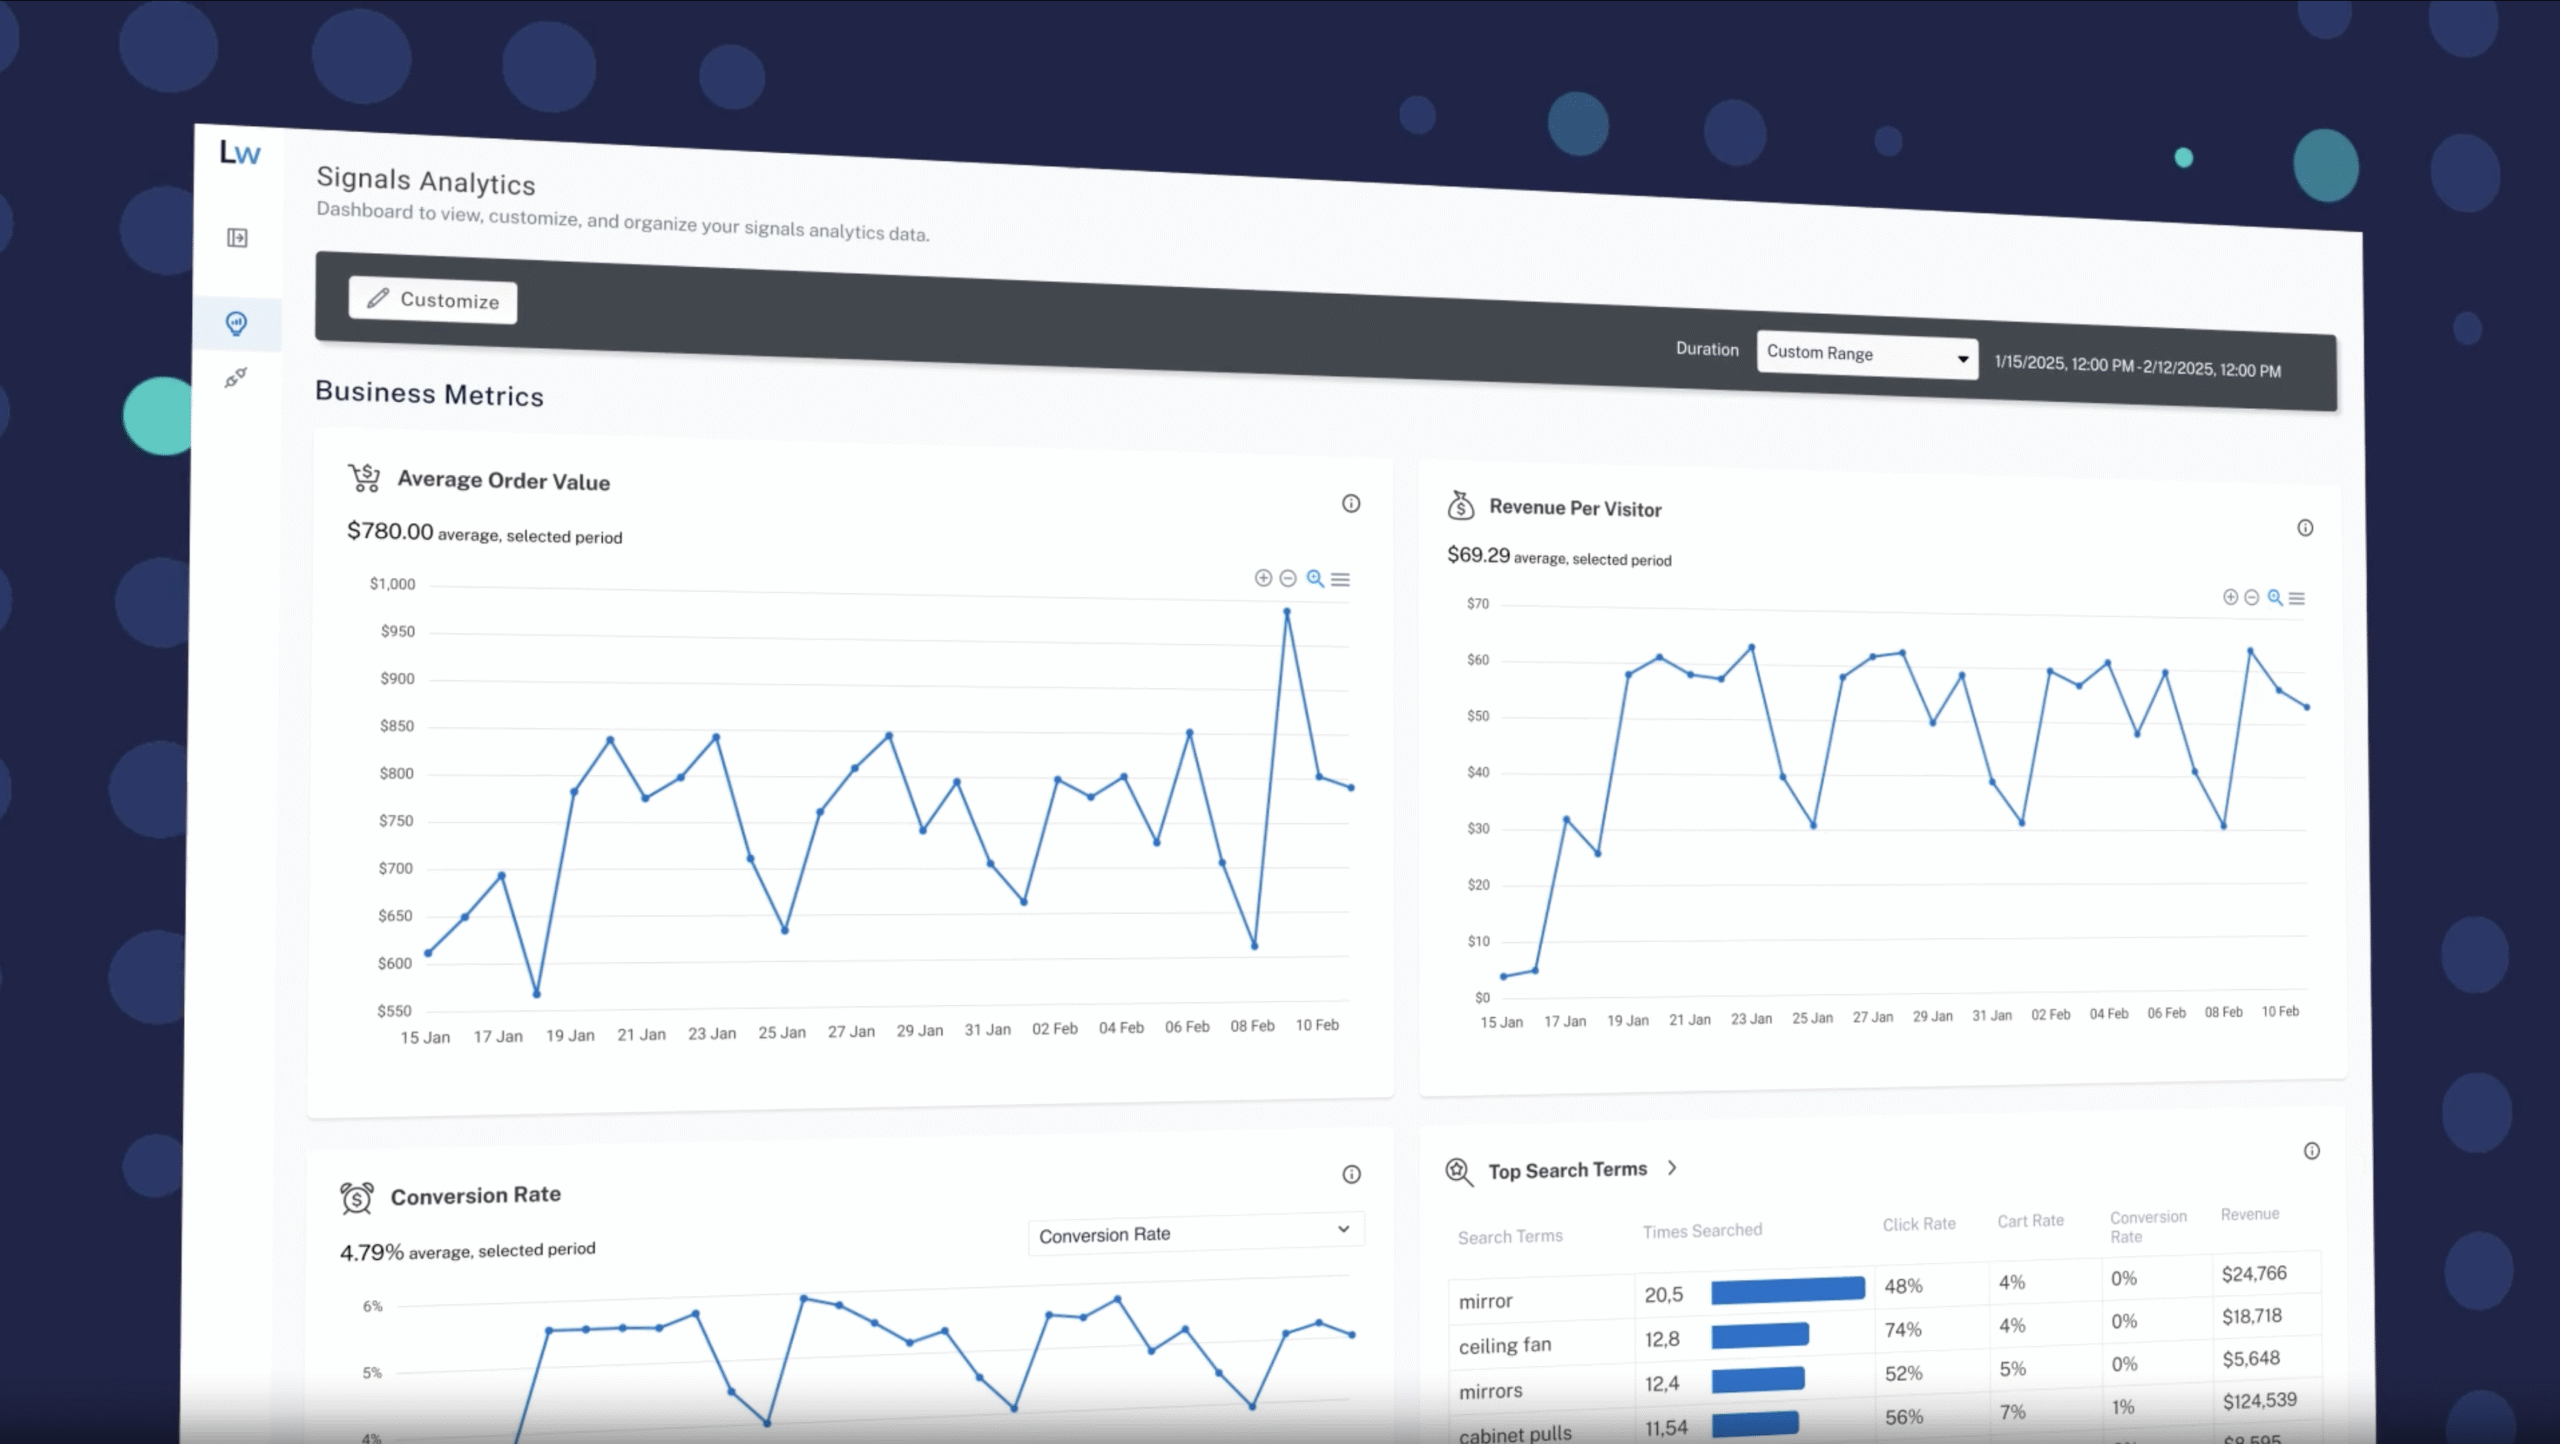Click the Customize button

pos(433,300)
